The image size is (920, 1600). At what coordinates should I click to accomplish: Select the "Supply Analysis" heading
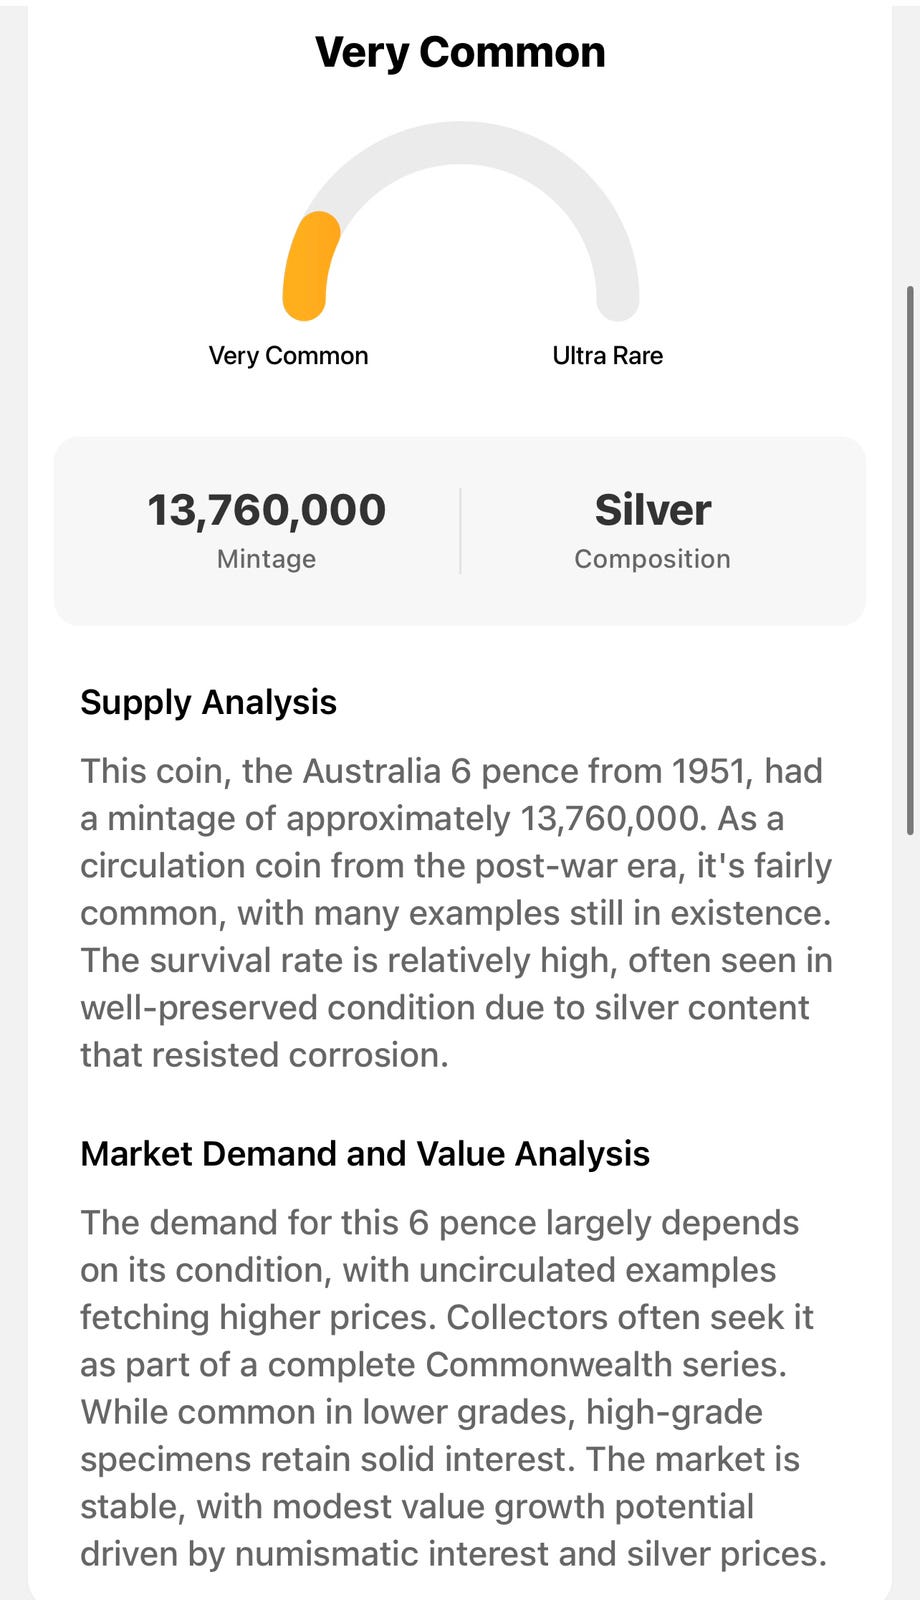(x=208, y=702)
